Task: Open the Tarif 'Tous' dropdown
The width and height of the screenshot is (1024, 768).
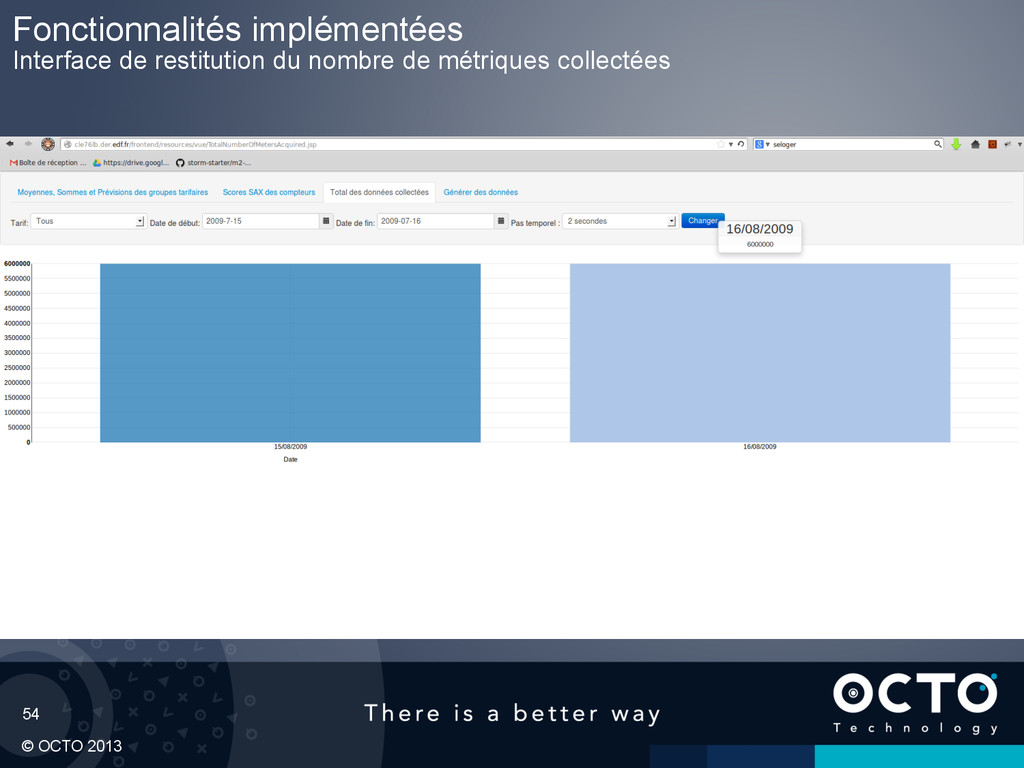Action: [x=88, y=221]
